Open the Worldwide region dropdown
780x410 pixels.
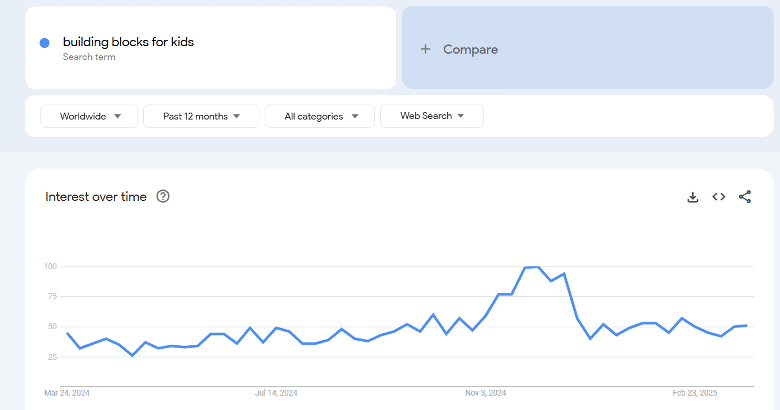[89, 116]
